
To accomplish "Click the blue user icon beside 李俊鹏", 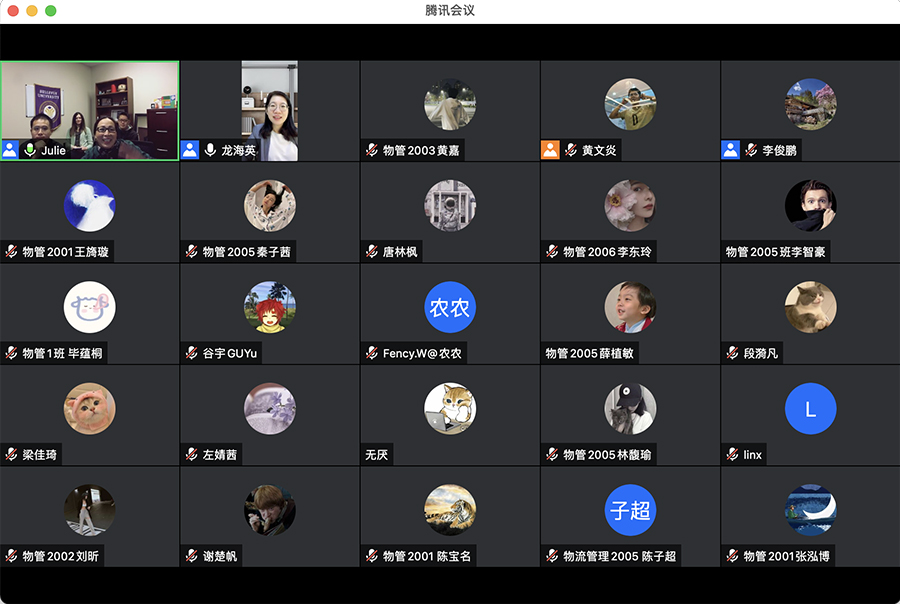I will tap(731, 150).
